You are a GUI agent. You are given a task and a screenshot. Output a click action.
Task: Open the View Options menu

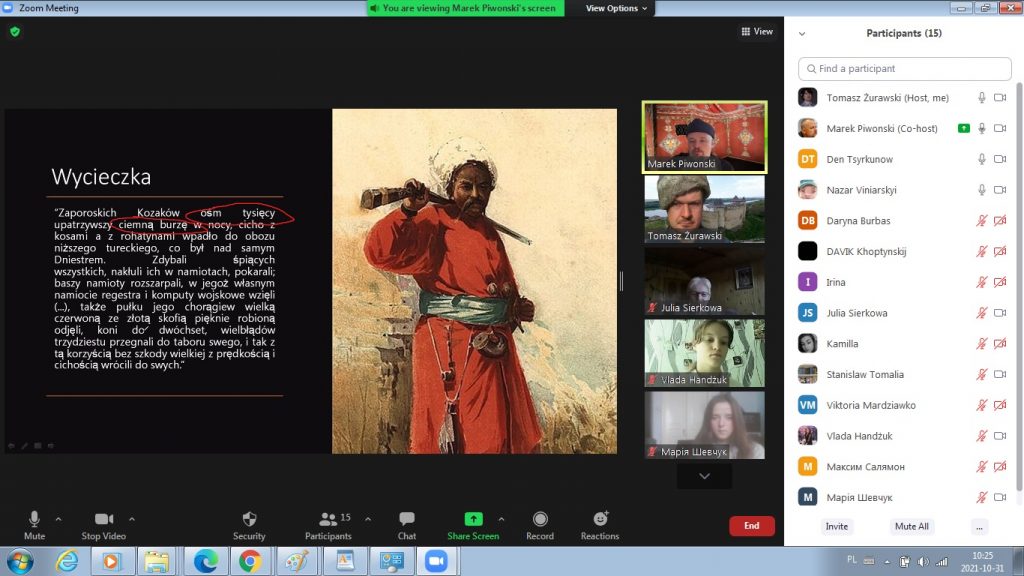coord(616,8)
